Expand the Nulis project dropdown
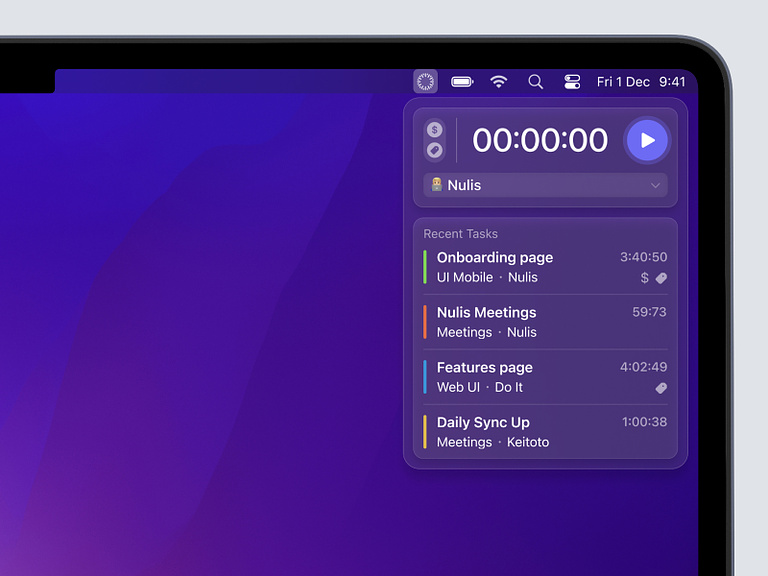 (544, 185)
